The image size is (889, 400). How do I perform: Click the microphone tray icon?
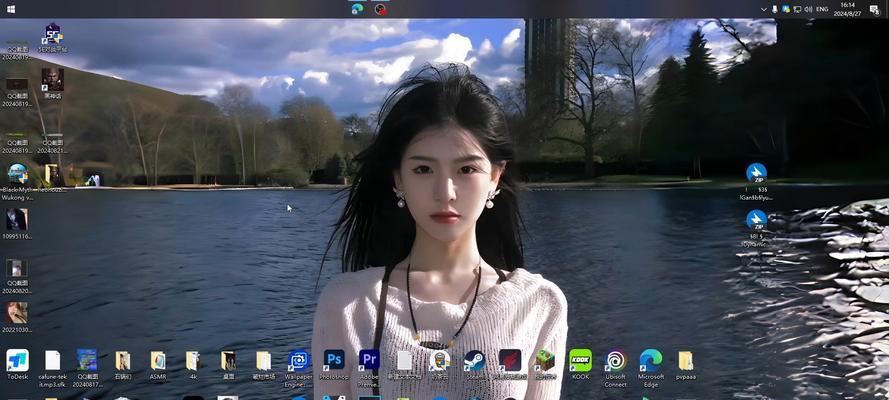click(774, 9)
